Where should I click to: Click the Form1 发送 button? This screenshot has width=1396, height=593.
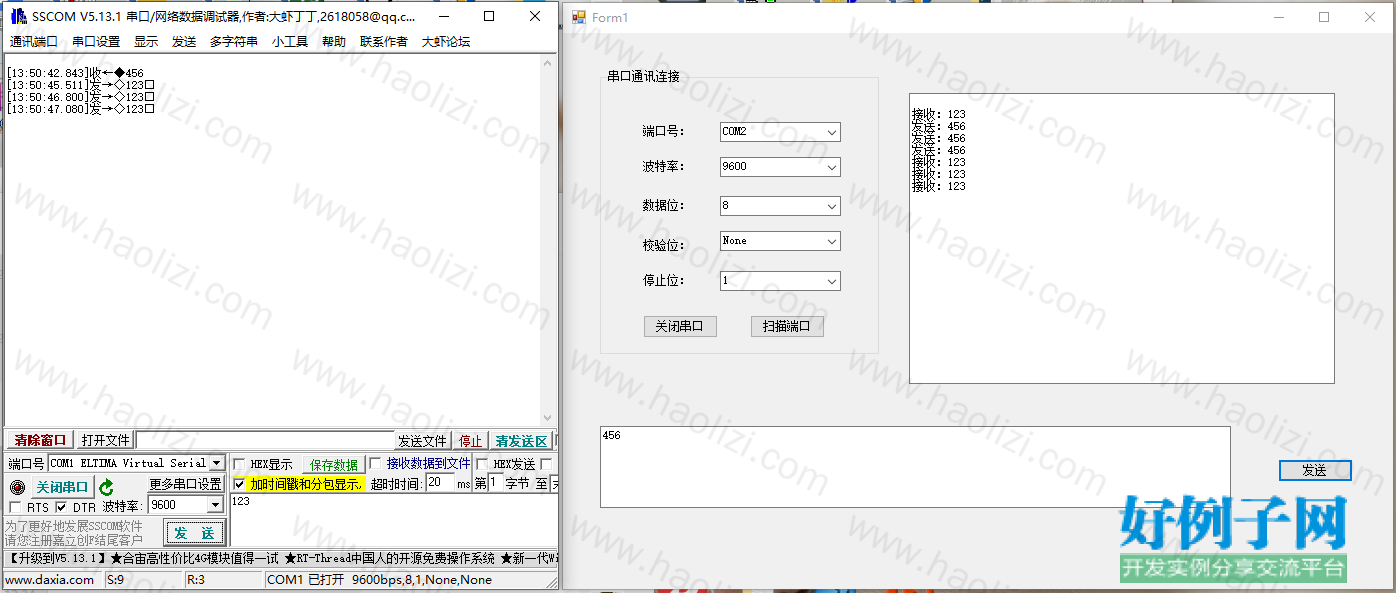[1315, 470]
